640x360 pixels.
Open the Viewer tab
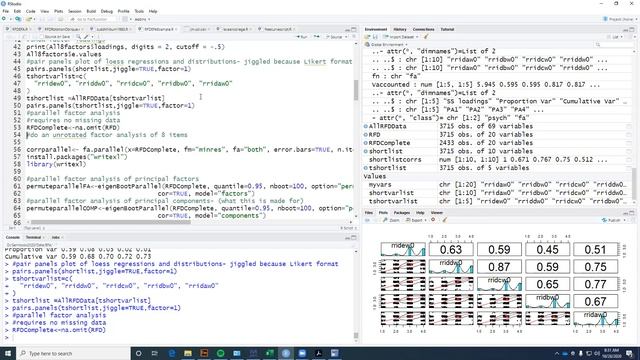coord(436,213)
